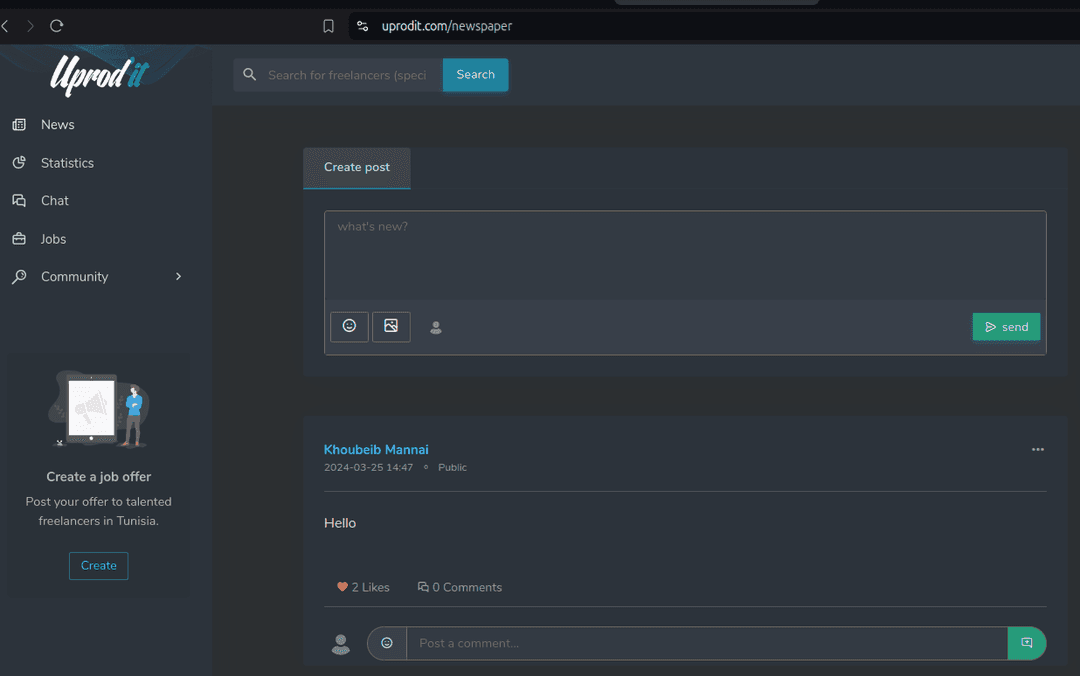Navigate to Jobs in the sidebar

pos(53,239)
